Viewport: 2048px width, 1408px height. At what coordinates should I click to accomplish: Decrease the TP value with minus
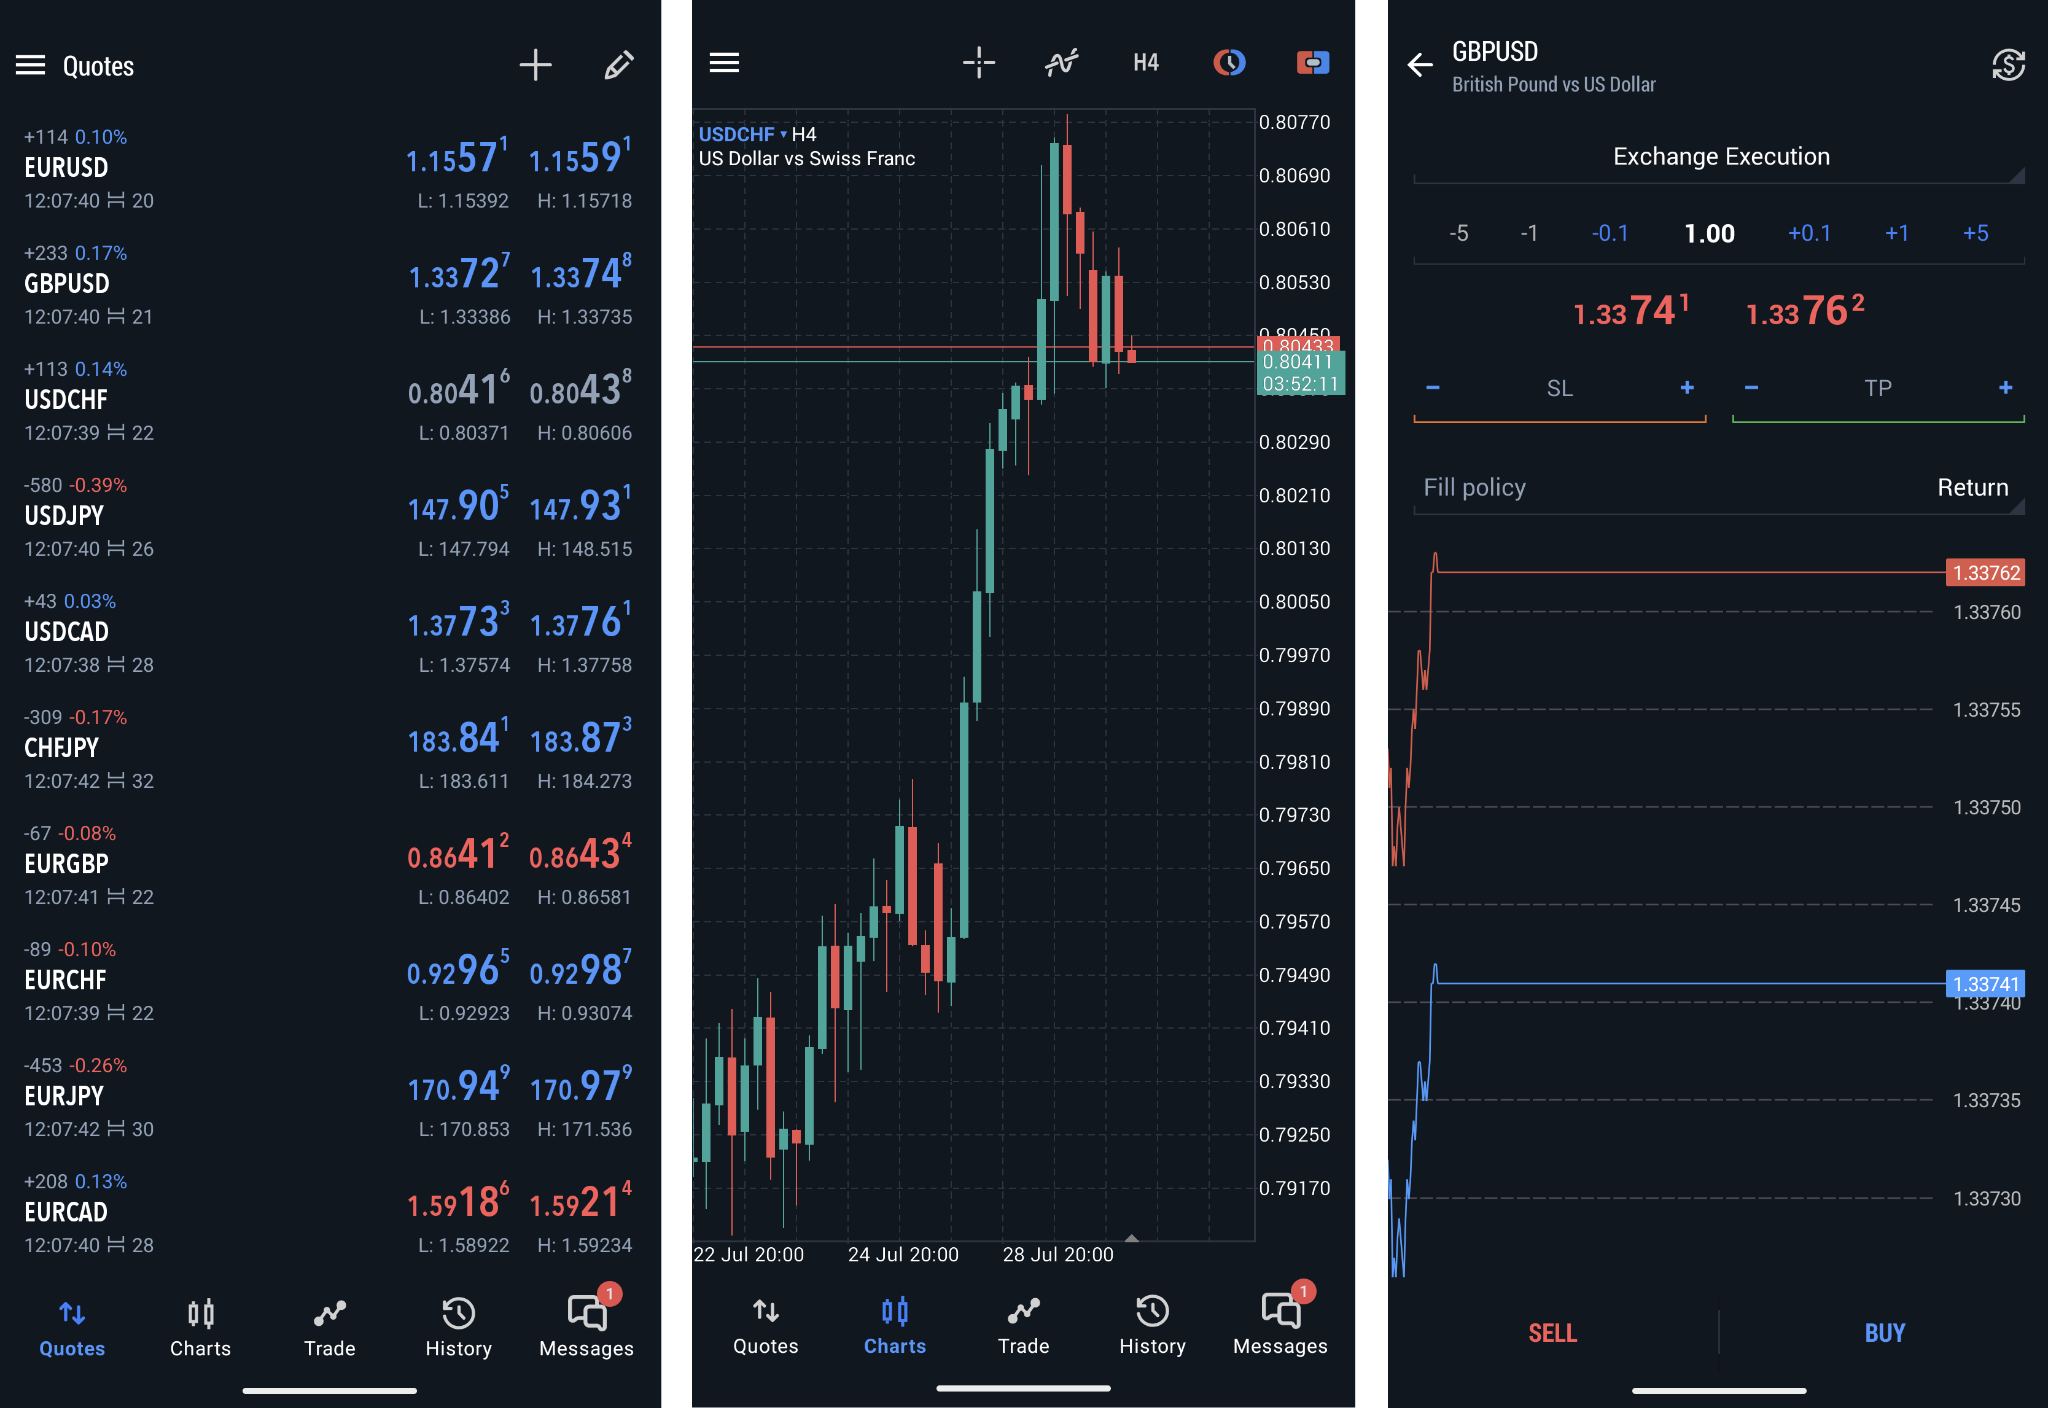click(x=1751, y=388)
